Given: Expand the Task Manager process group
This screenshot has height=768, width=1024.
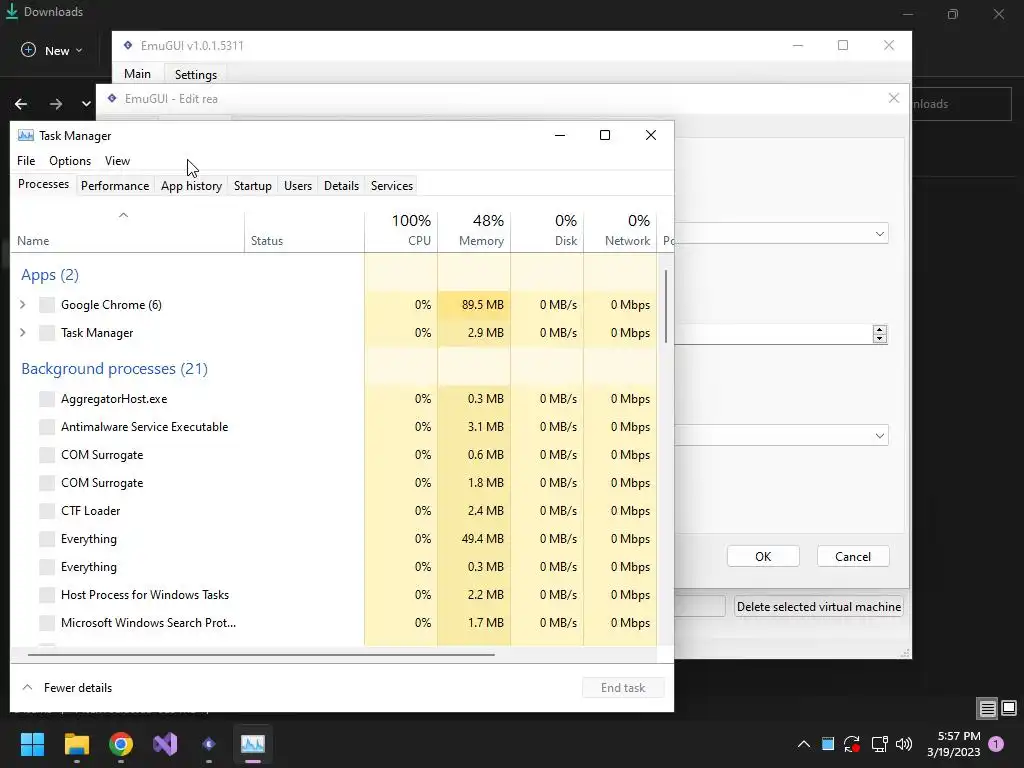Looking at the screenshot, I should pyautogui.click(x=23, y=333).
